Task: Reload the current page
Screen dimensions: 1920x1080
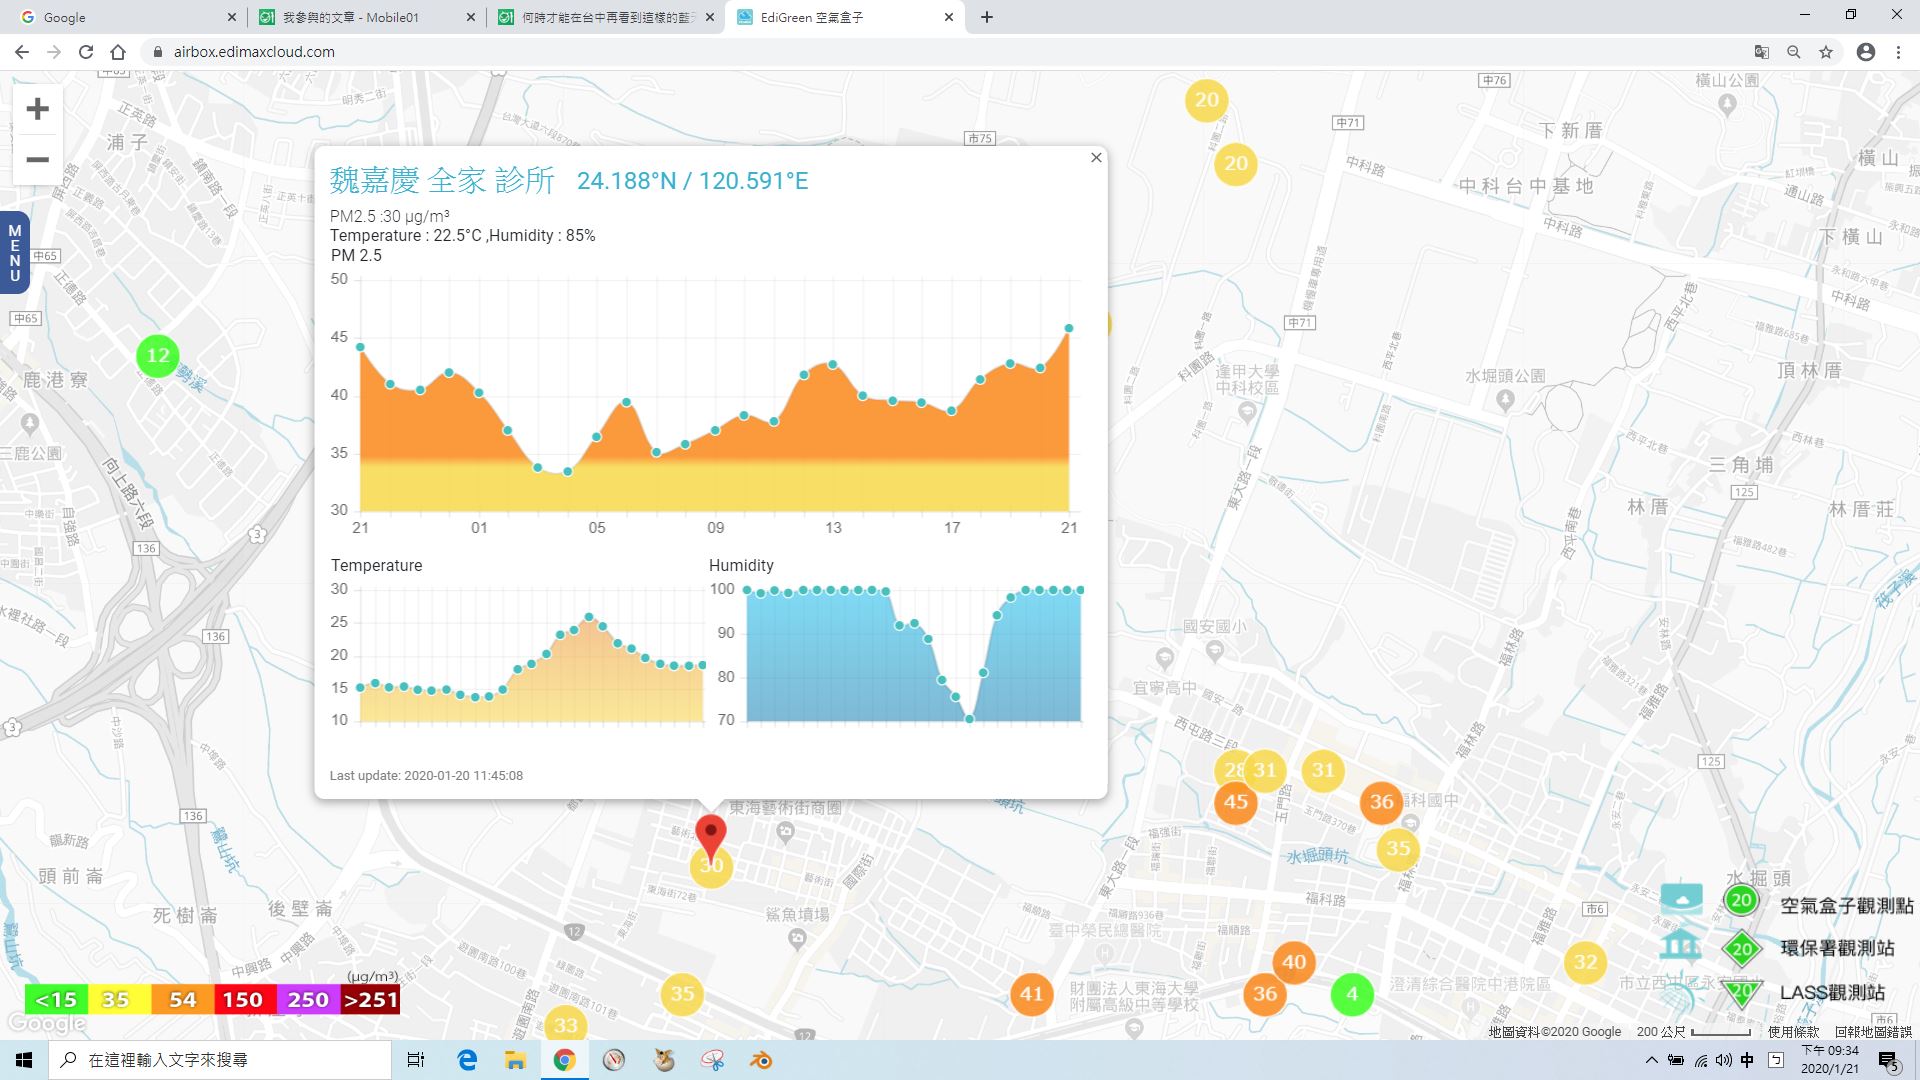Action: click(x=86, y=52)
